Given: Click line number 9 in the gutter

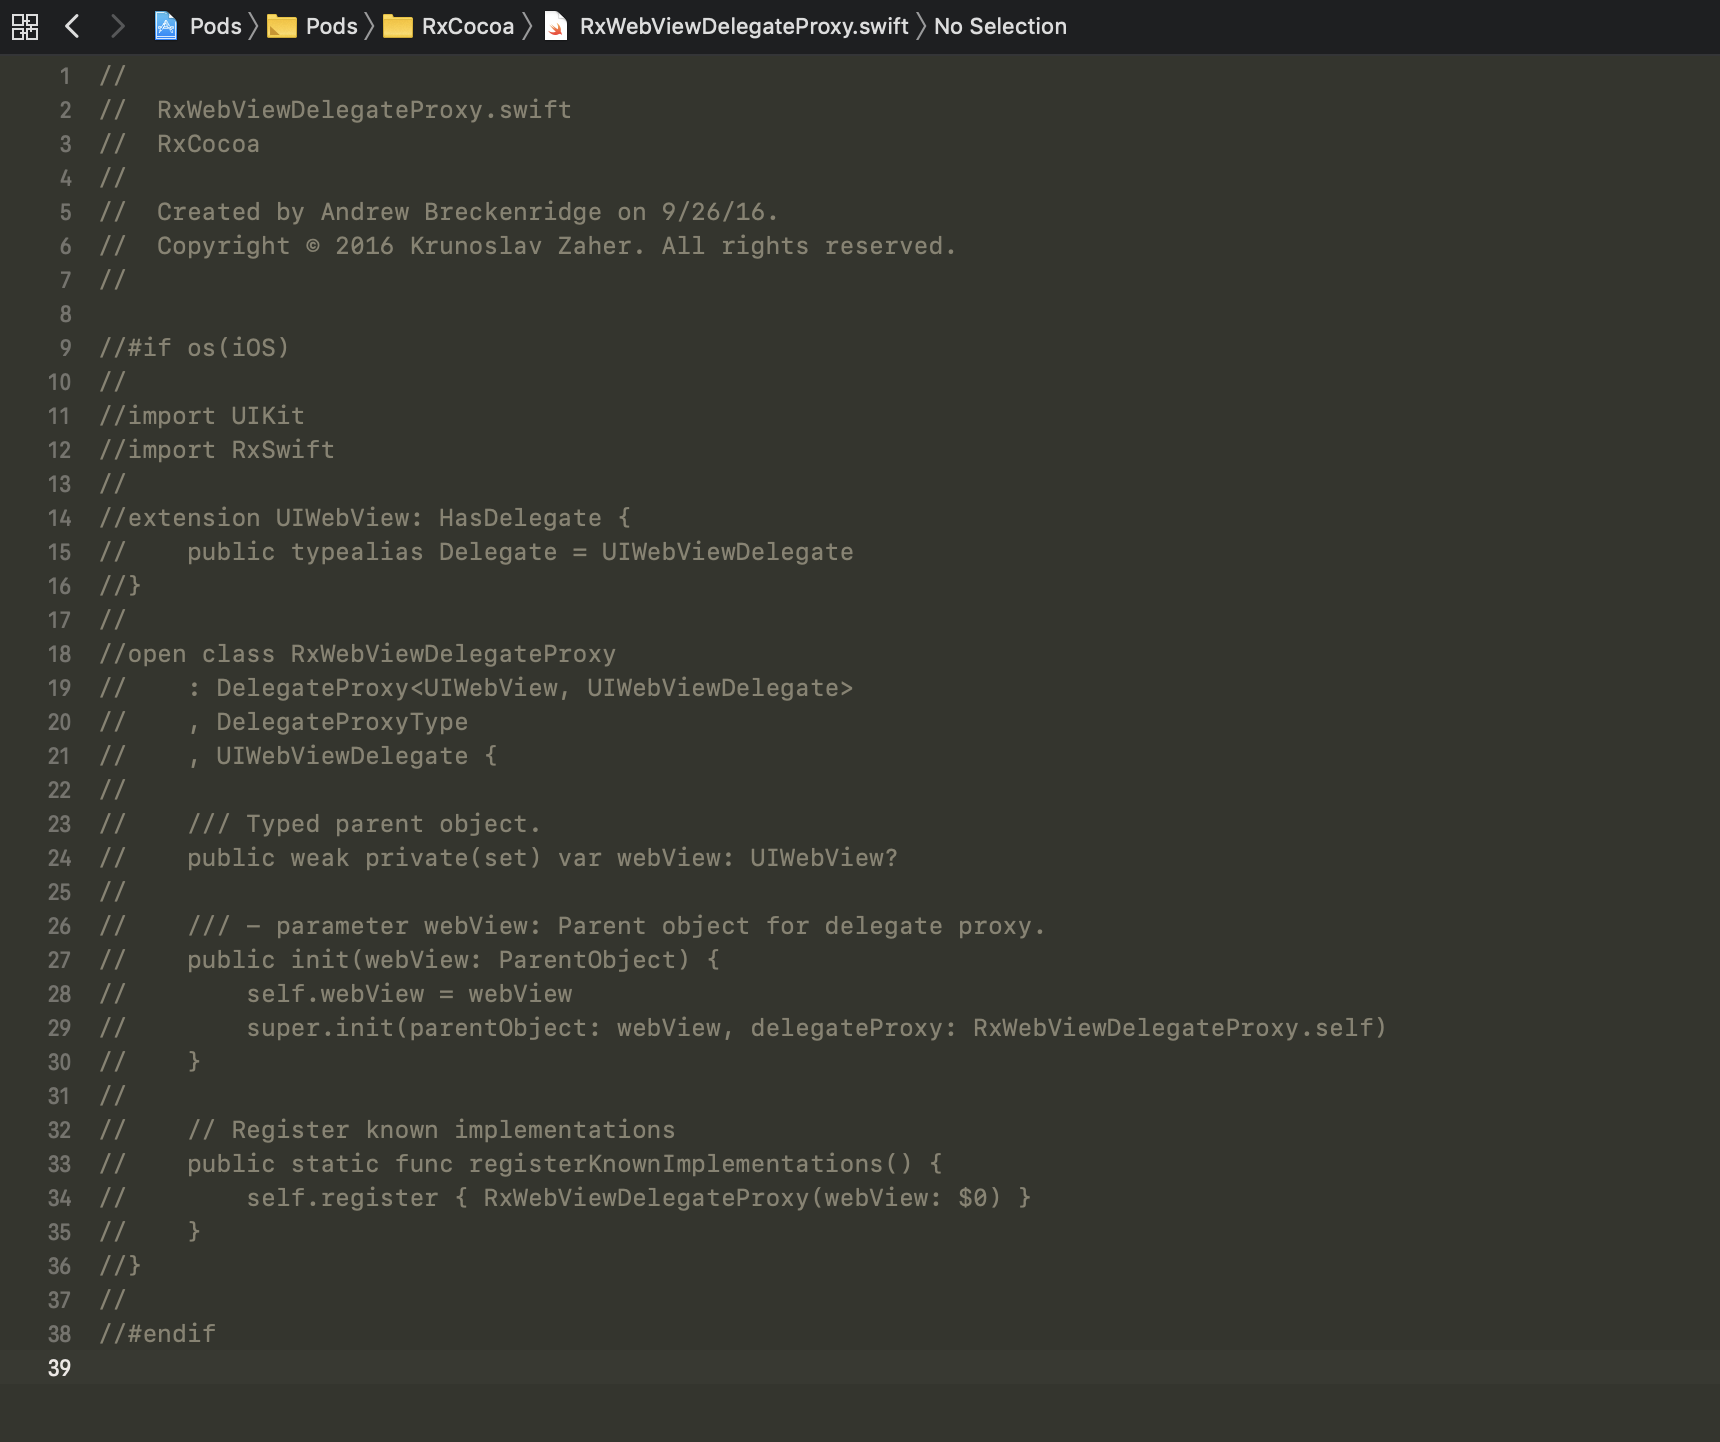Looking at the screenshot, I should pos(65,348).
